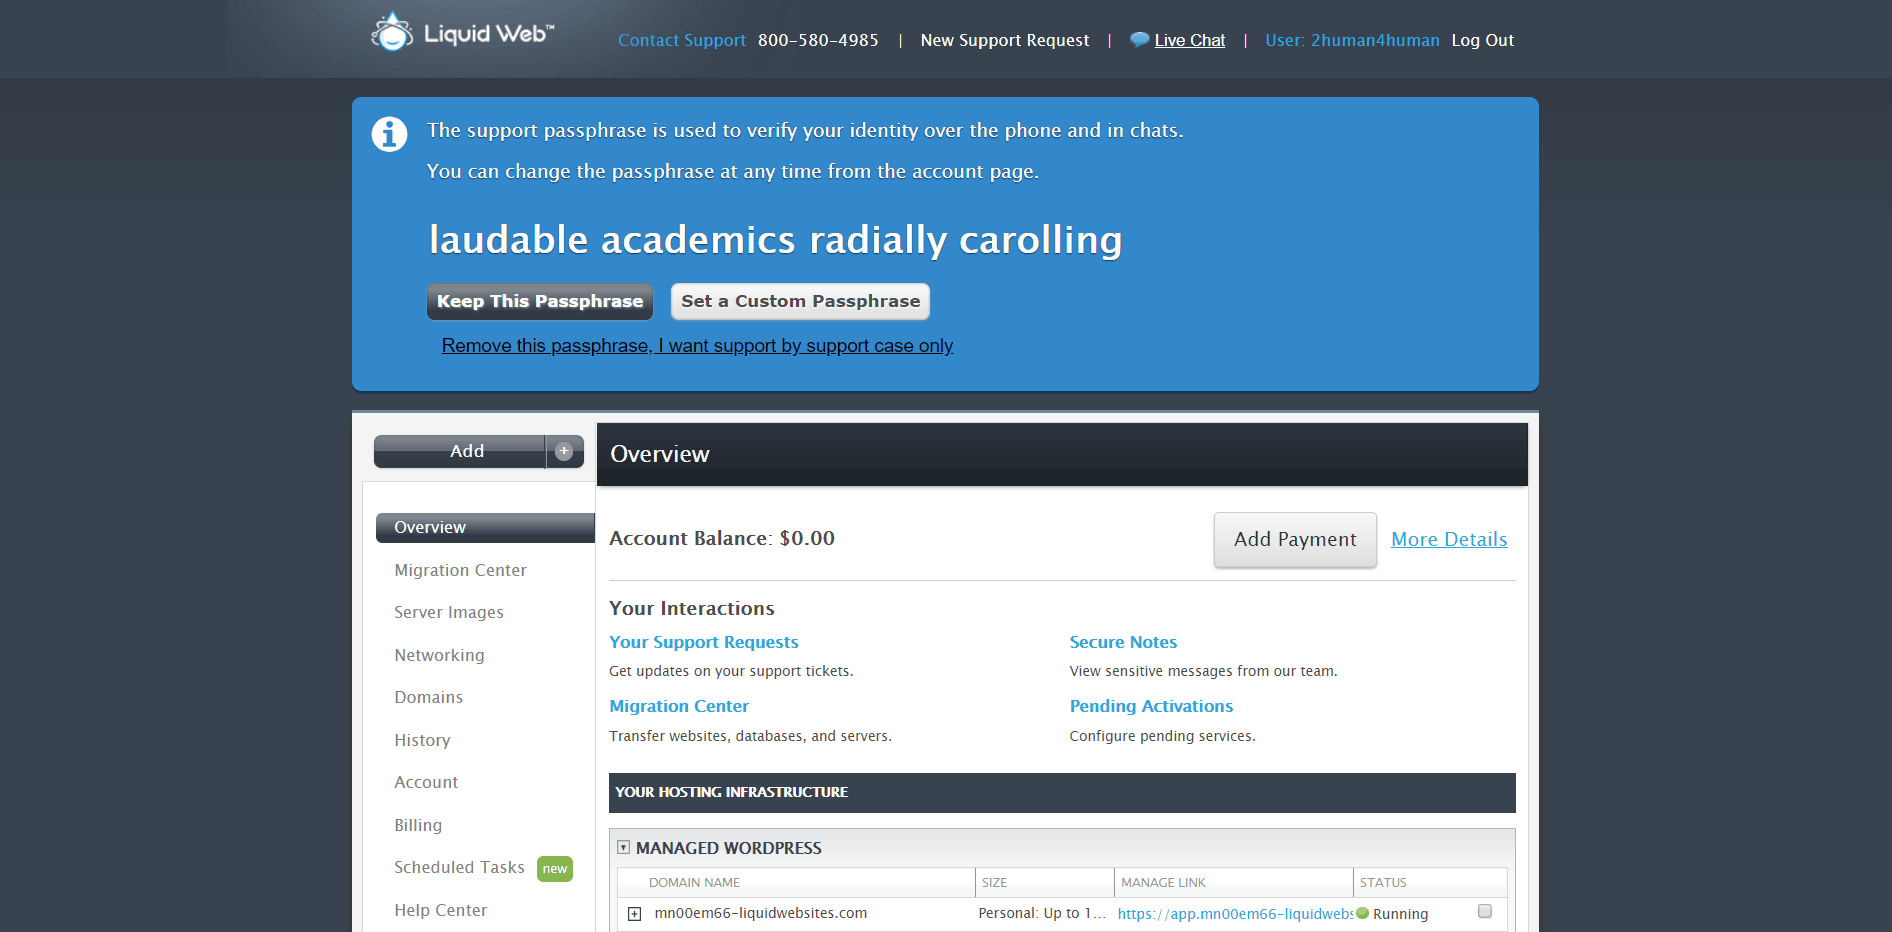
Task: Start a Live Chat
Action: (1190, 40)
